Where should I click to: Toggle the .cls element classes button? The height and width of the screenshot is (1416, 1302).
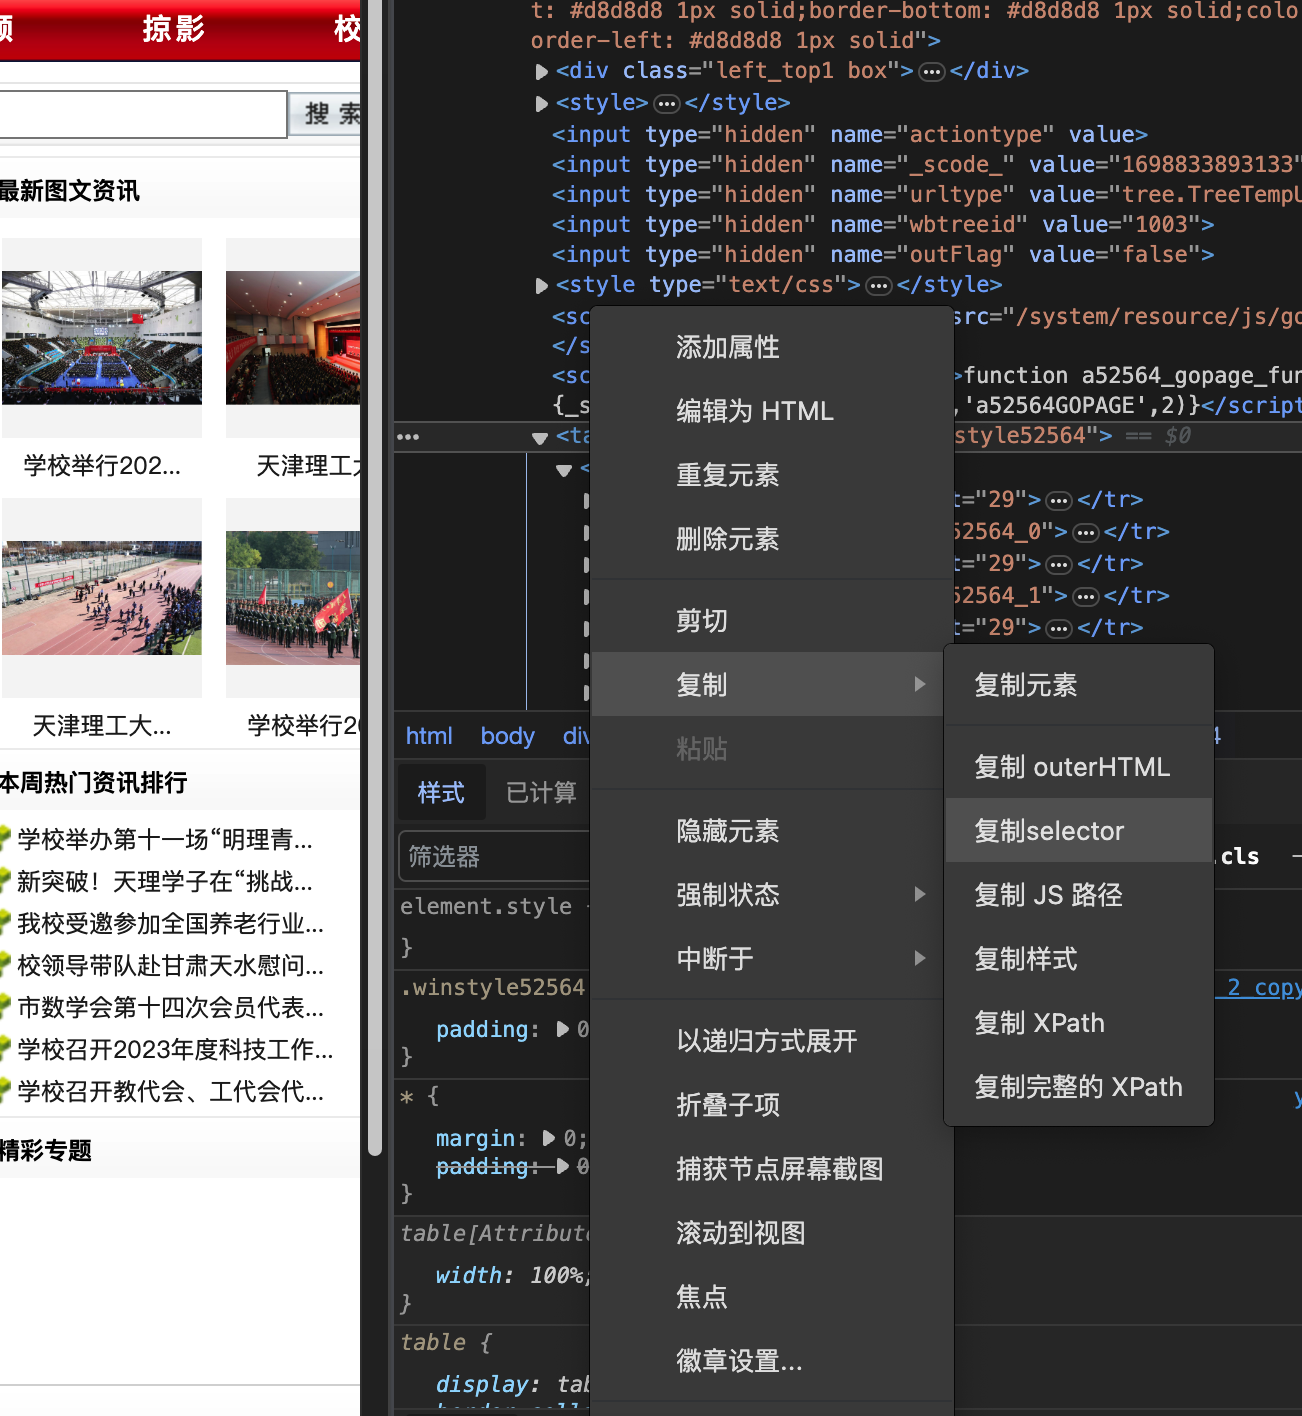(x=1239, y=857)
